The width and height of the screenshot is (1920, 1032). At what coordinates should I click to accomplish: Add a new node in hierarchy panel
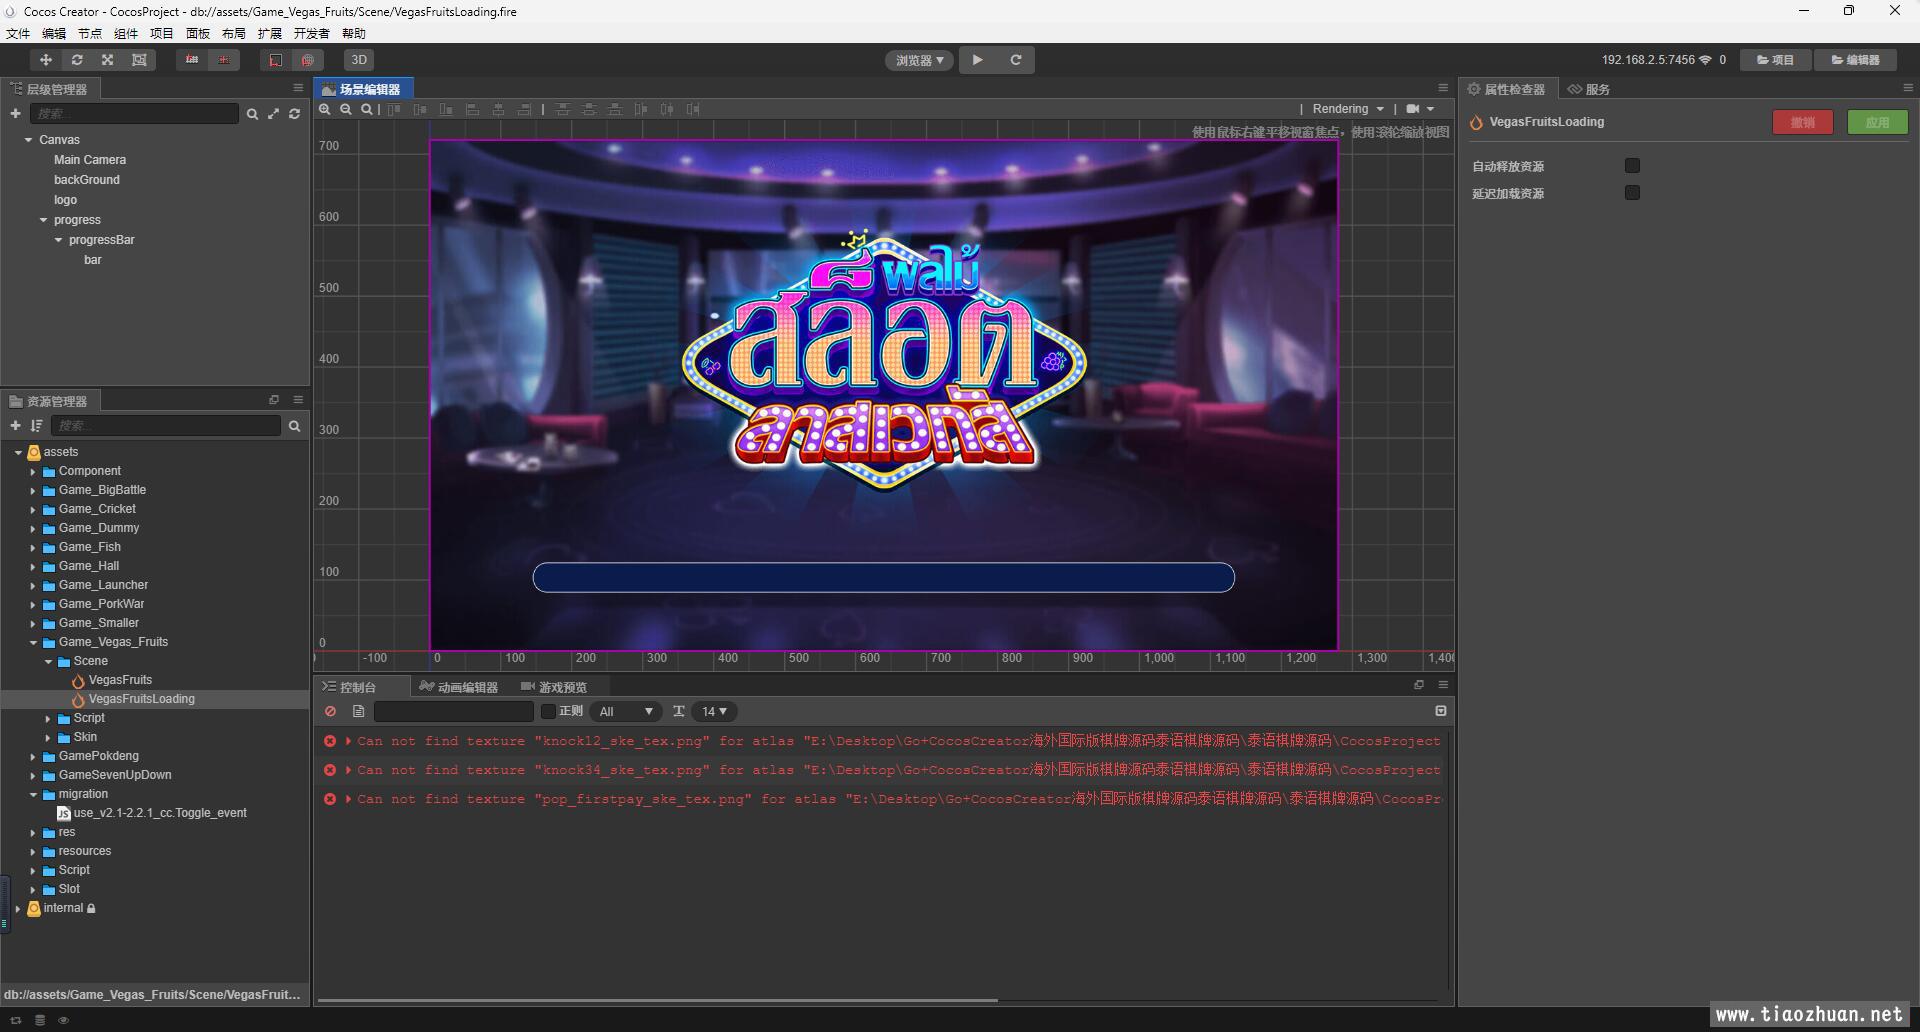point(15,114)
